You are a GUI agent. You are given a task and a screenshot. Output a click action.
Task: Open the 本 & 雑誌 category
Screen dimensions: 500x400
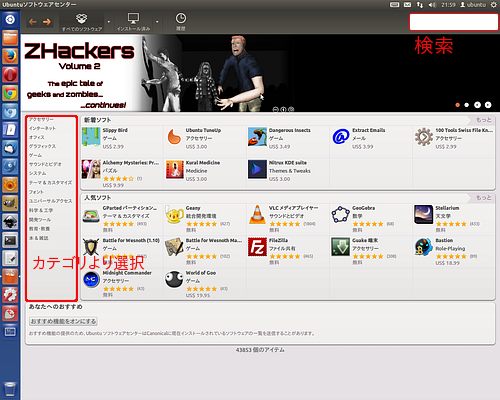click(39, 238)
